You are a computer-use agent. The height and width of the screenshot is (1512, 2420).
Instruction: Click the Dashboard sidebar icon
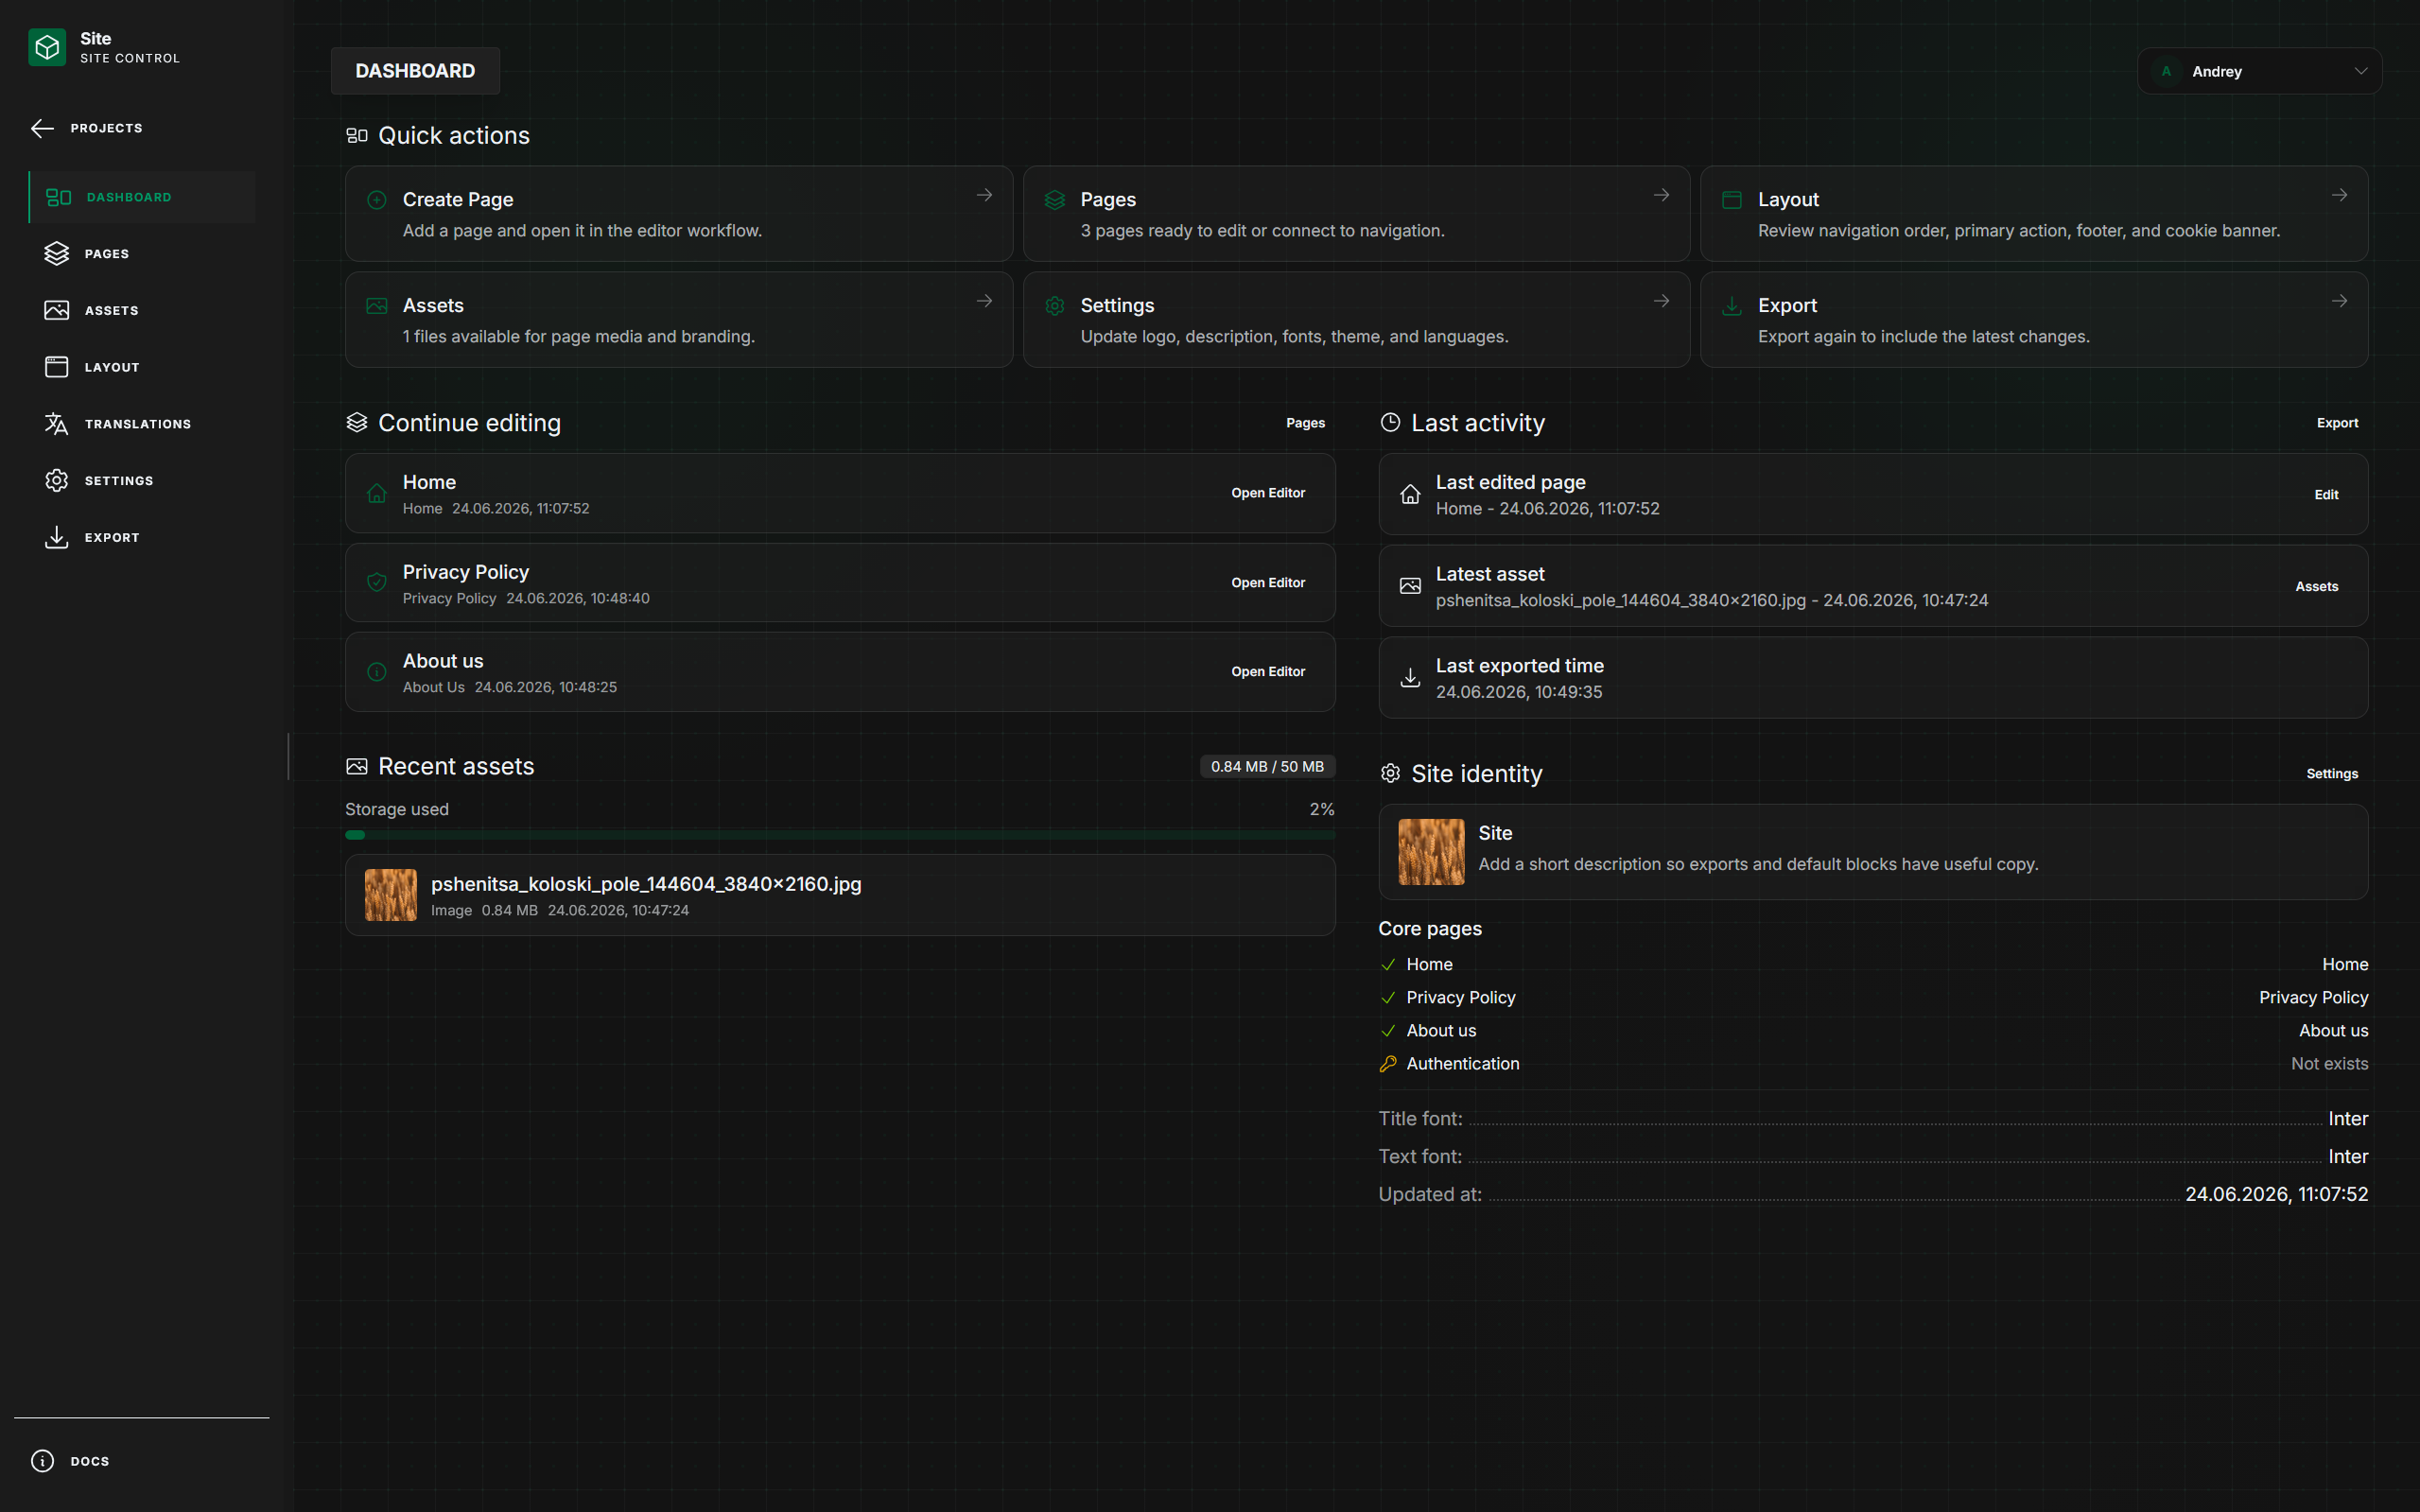point(58,197)
